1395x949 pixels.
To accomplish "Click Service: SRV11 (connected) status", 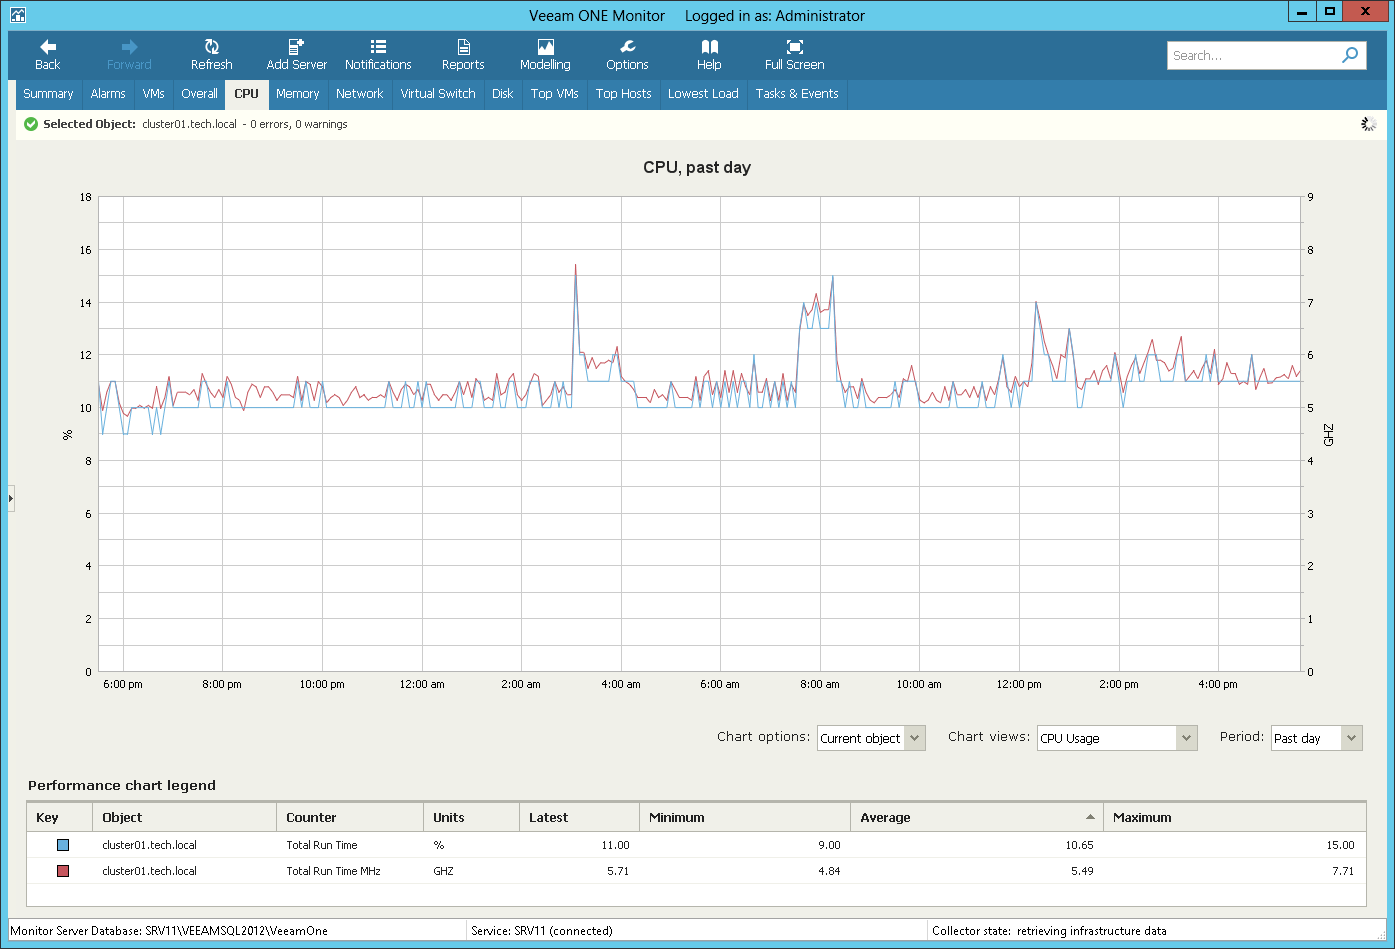I will (541, 930).
